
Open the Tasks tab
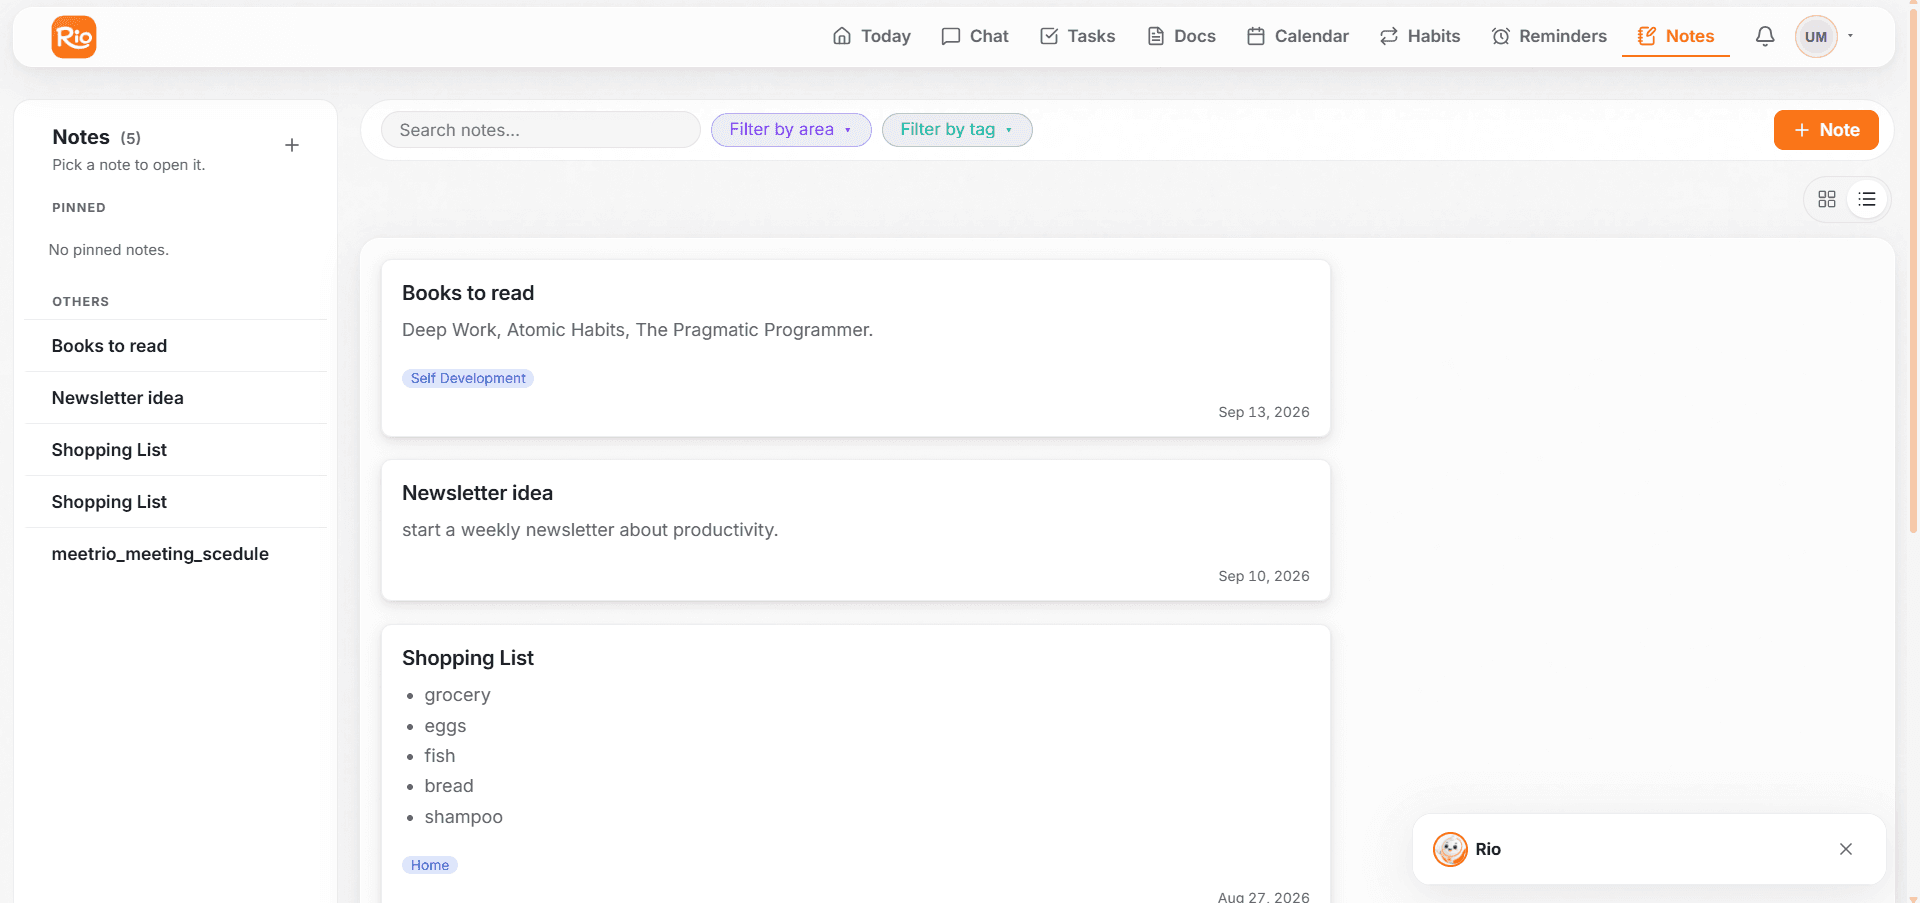pos(1077,36)
